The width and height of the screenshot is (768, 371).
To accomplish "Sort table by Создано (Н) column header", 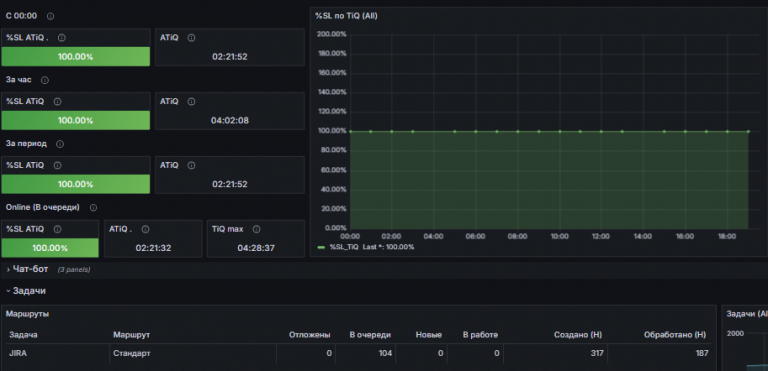I will pos(578,335).
